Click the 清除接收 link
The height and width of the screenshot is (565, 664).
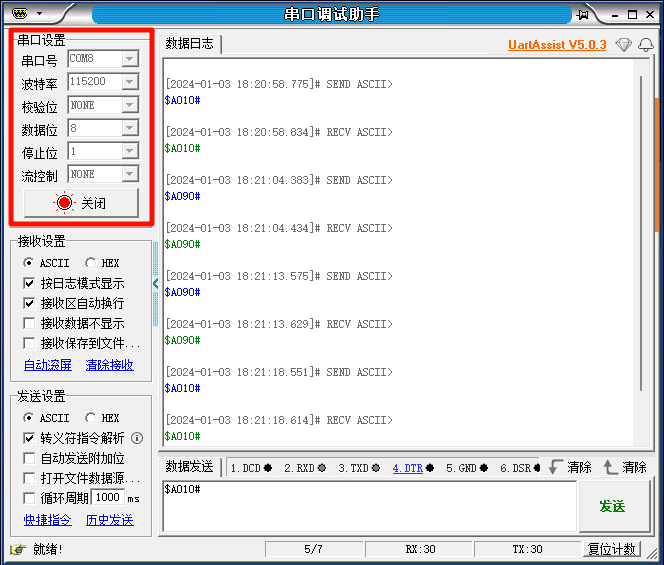pyautogui.click(x=109, y=365)
